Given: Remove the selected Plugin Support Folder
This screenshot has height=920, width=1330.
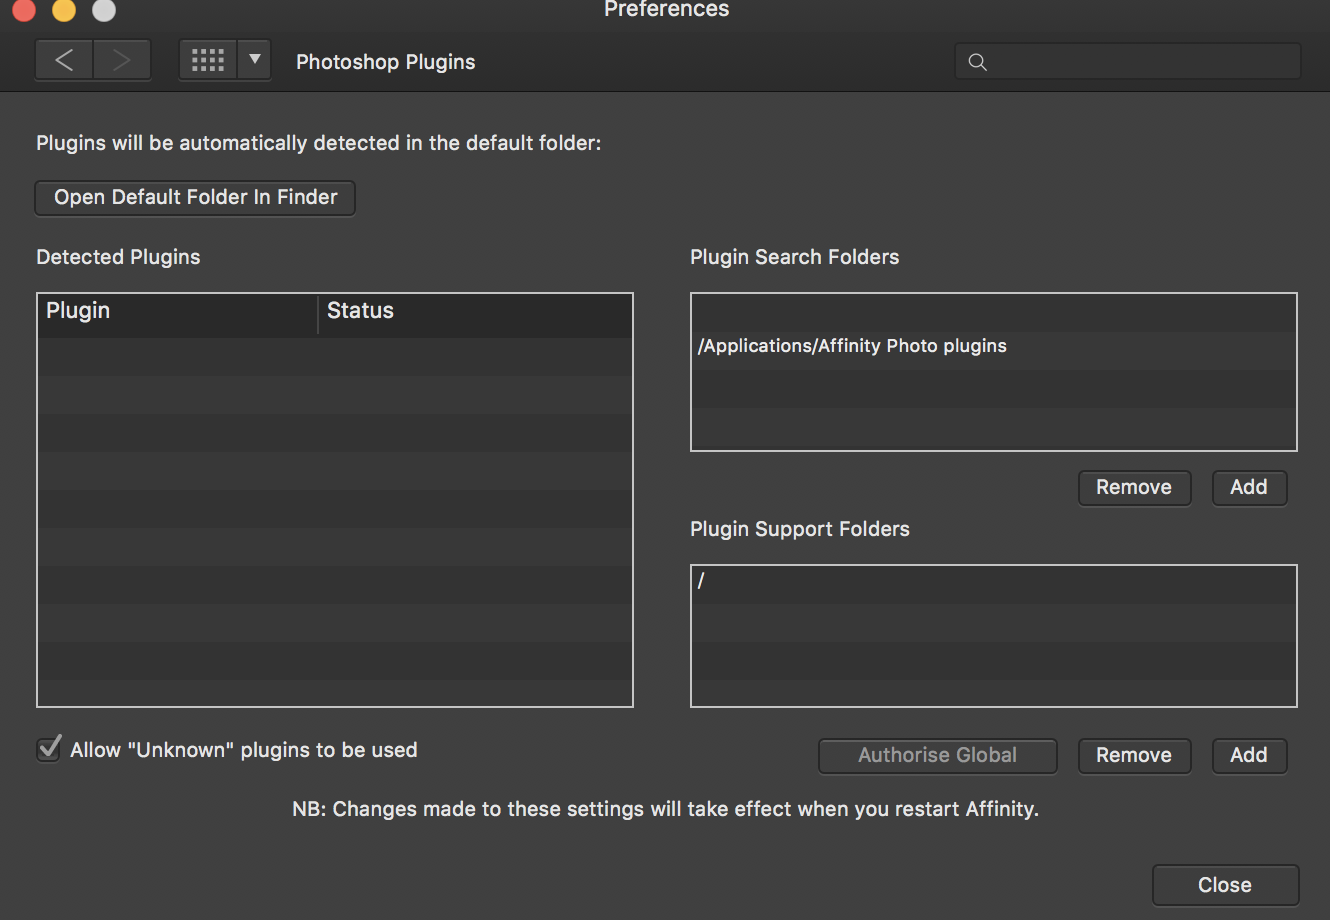Looking at the screenshot, I should (1134, 755).
